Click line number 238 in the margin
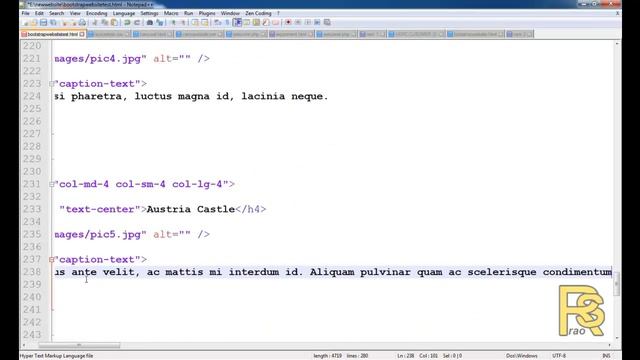Screen dimensions: 640x360 (x=32, y=272)
